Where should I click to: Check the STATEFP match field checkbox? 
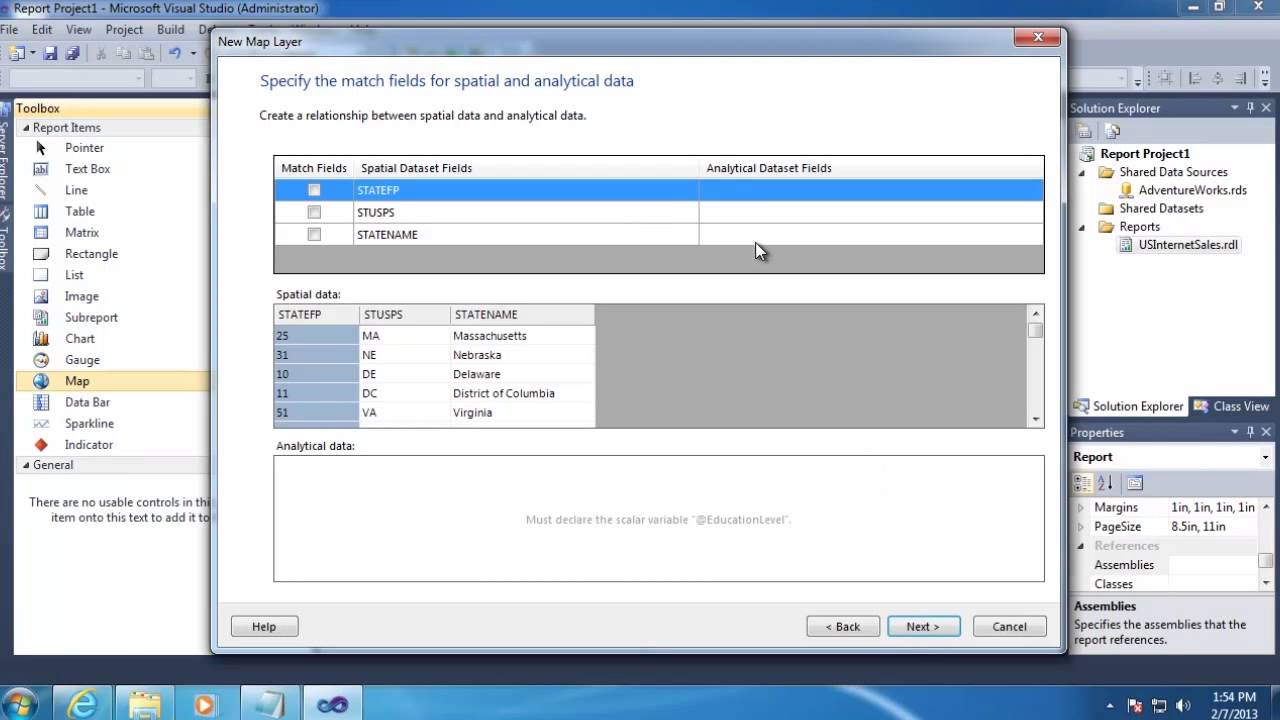pos(314,190)
